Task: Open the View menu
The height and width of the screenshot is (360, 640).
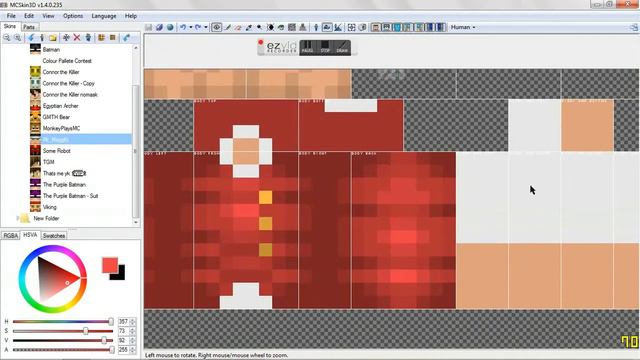Action: [48, 16]
